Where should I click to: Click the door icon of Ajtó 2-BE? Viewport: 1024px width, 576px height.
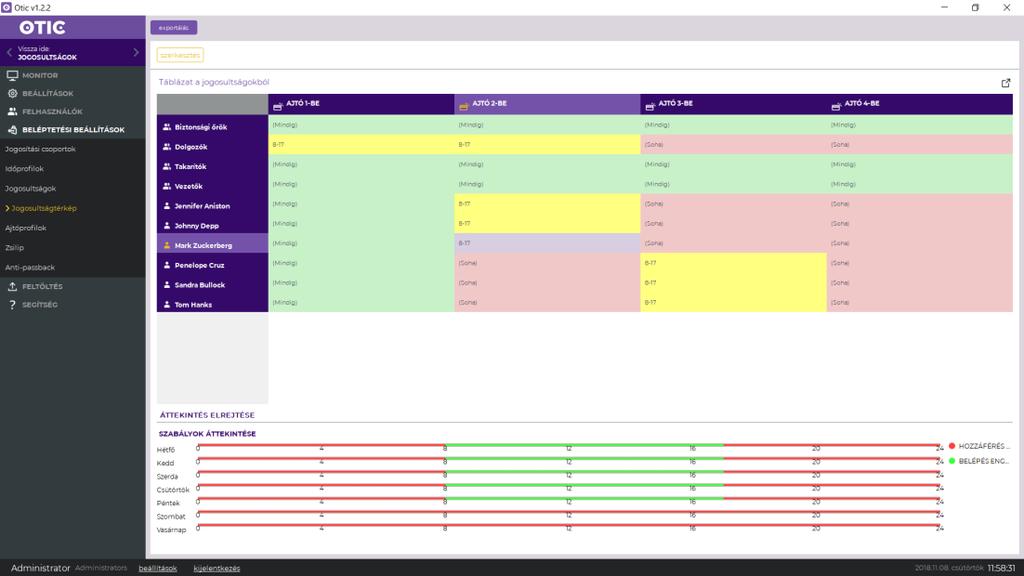[x=464, y=104]
